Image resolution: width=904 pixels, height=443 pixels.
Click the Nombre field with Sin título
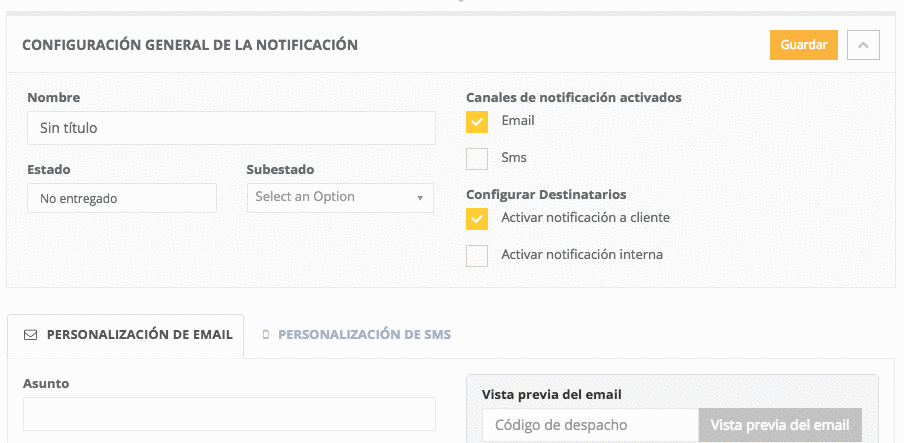[231, 128]
